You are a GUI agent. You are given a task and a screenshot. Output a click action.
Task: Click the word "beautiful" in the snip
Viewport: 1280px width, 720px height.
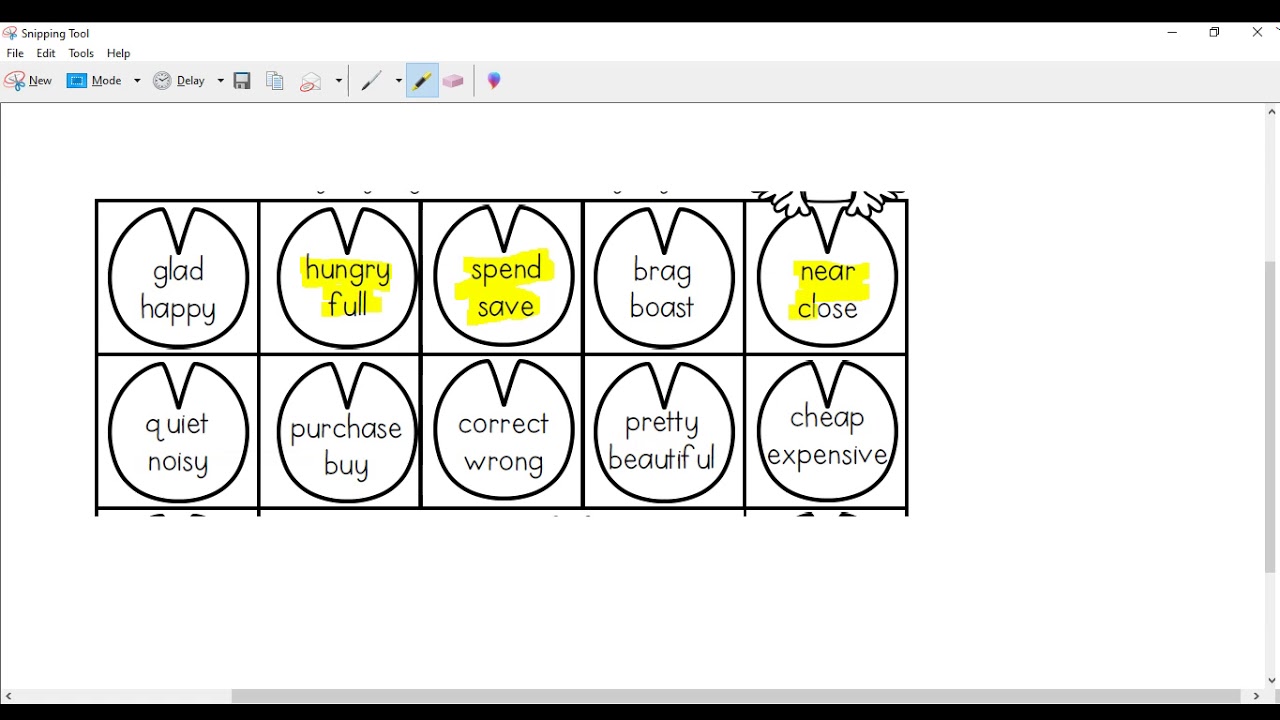pos(662,459)
